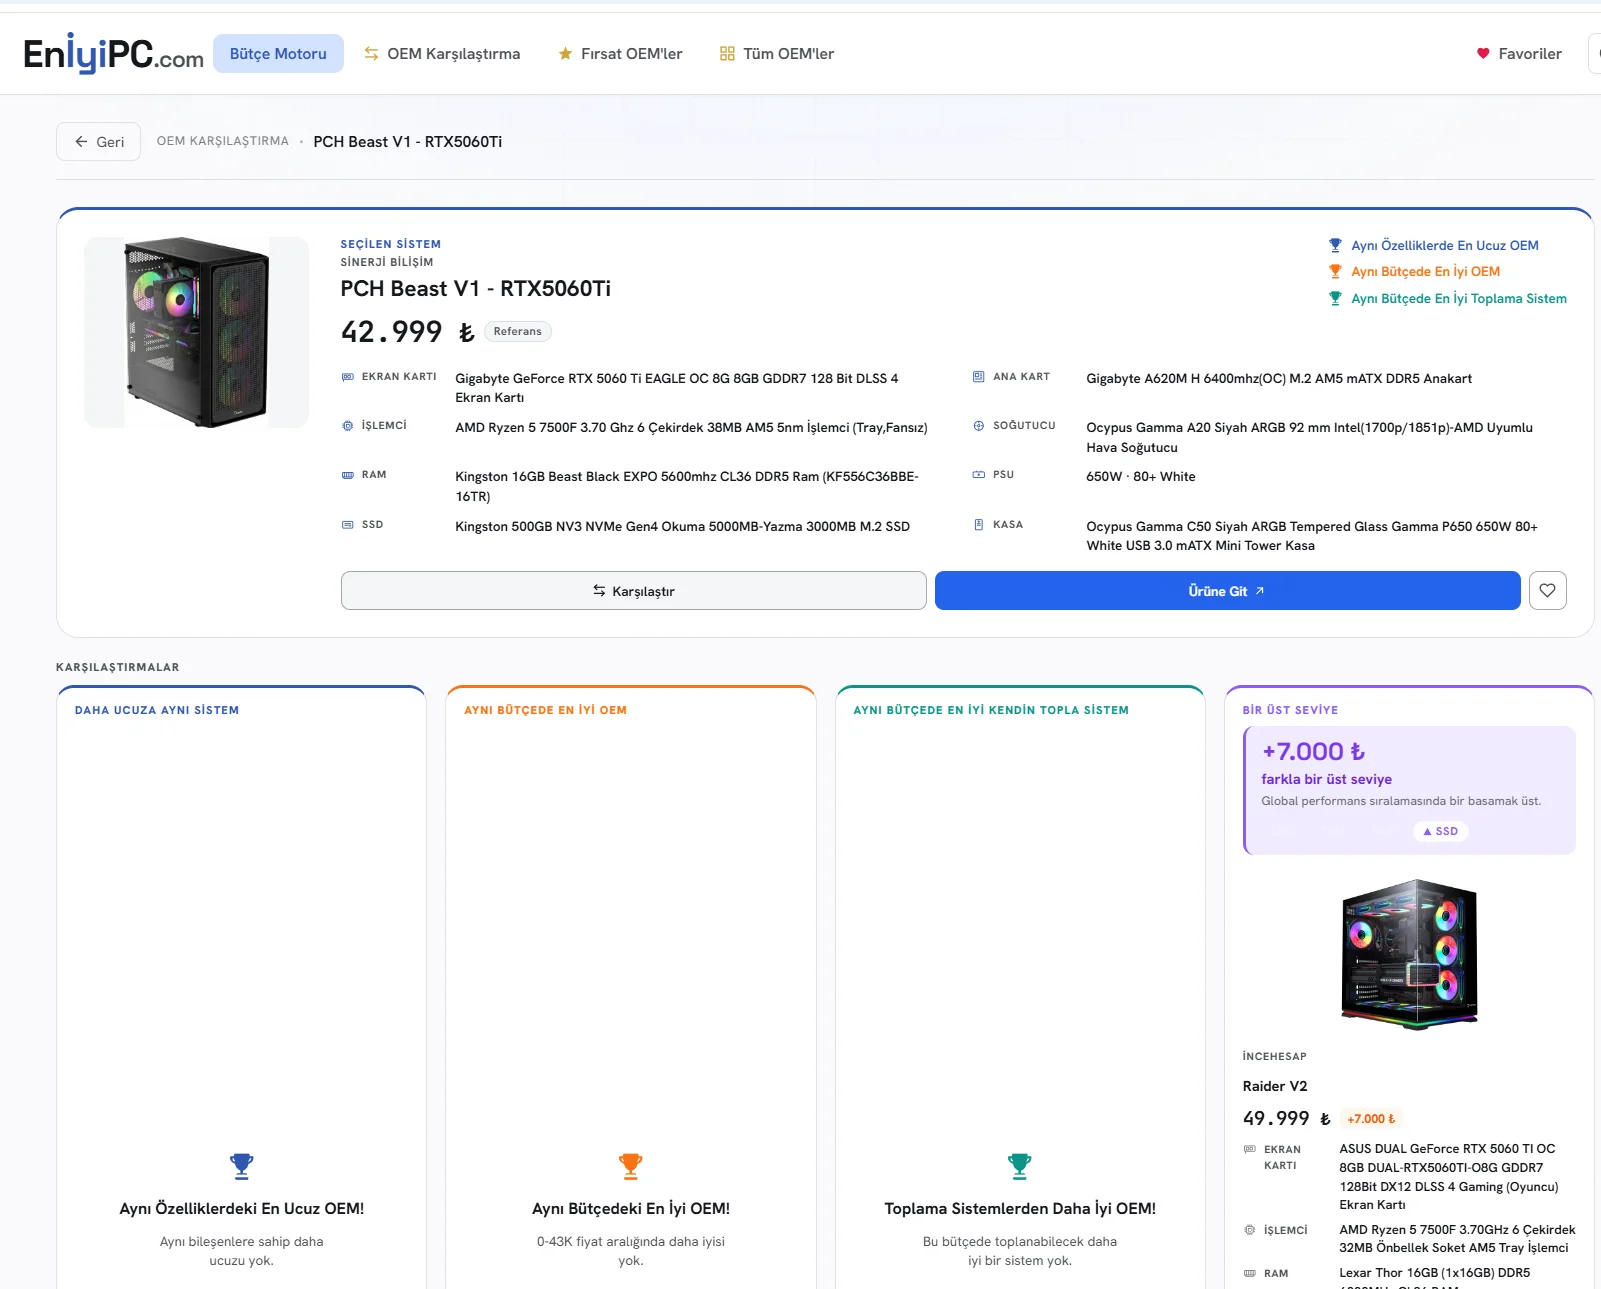Open Fırsat OEM'ler from the navigation
1601x1289 pixels.
(620, 54)
